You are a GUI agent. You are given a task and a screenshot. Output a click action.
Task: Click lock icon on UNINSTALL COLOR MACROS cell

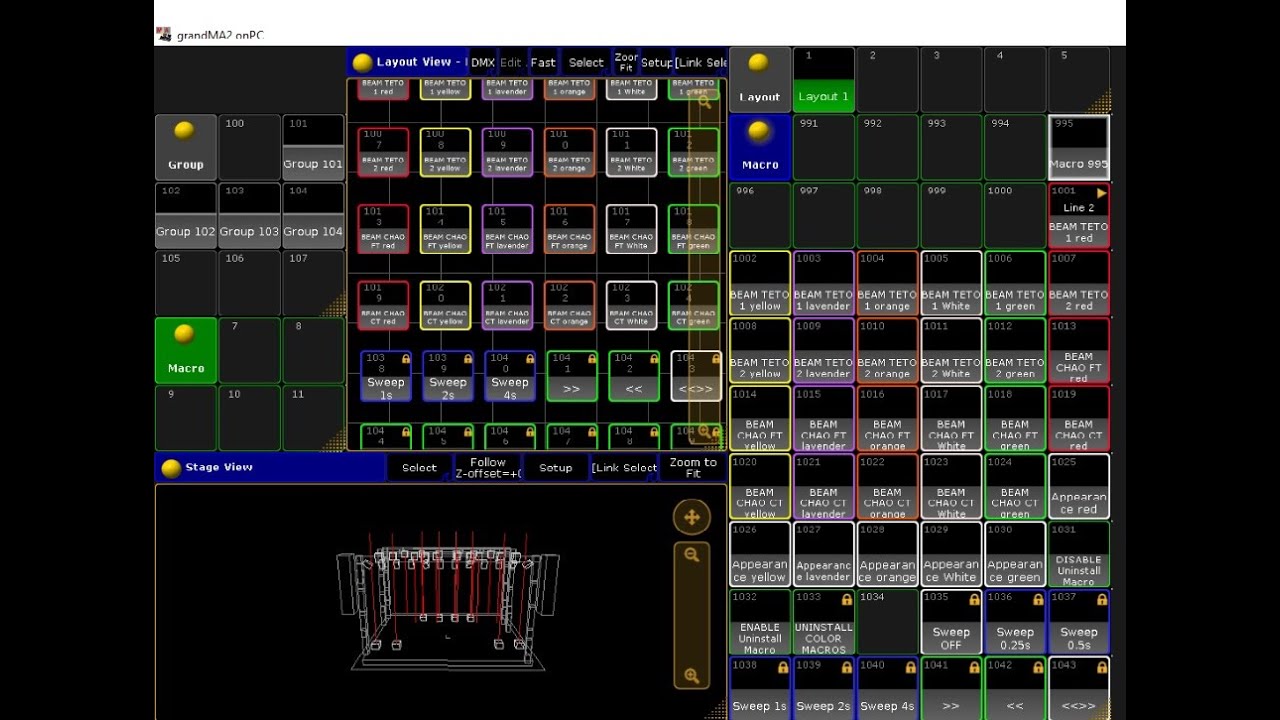point(846,600)
